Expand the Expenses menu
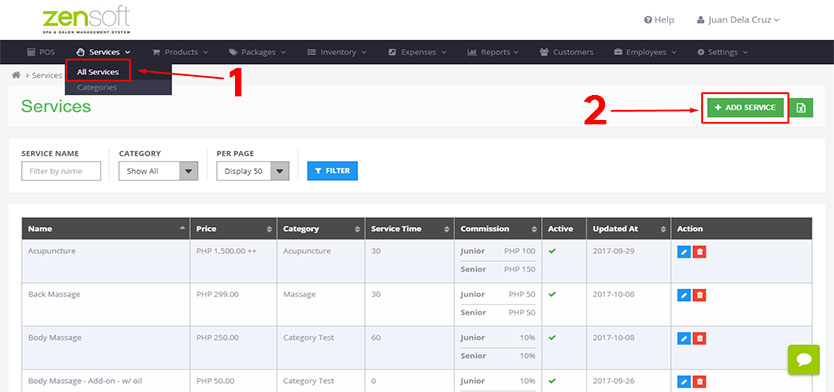 (418, 52)
